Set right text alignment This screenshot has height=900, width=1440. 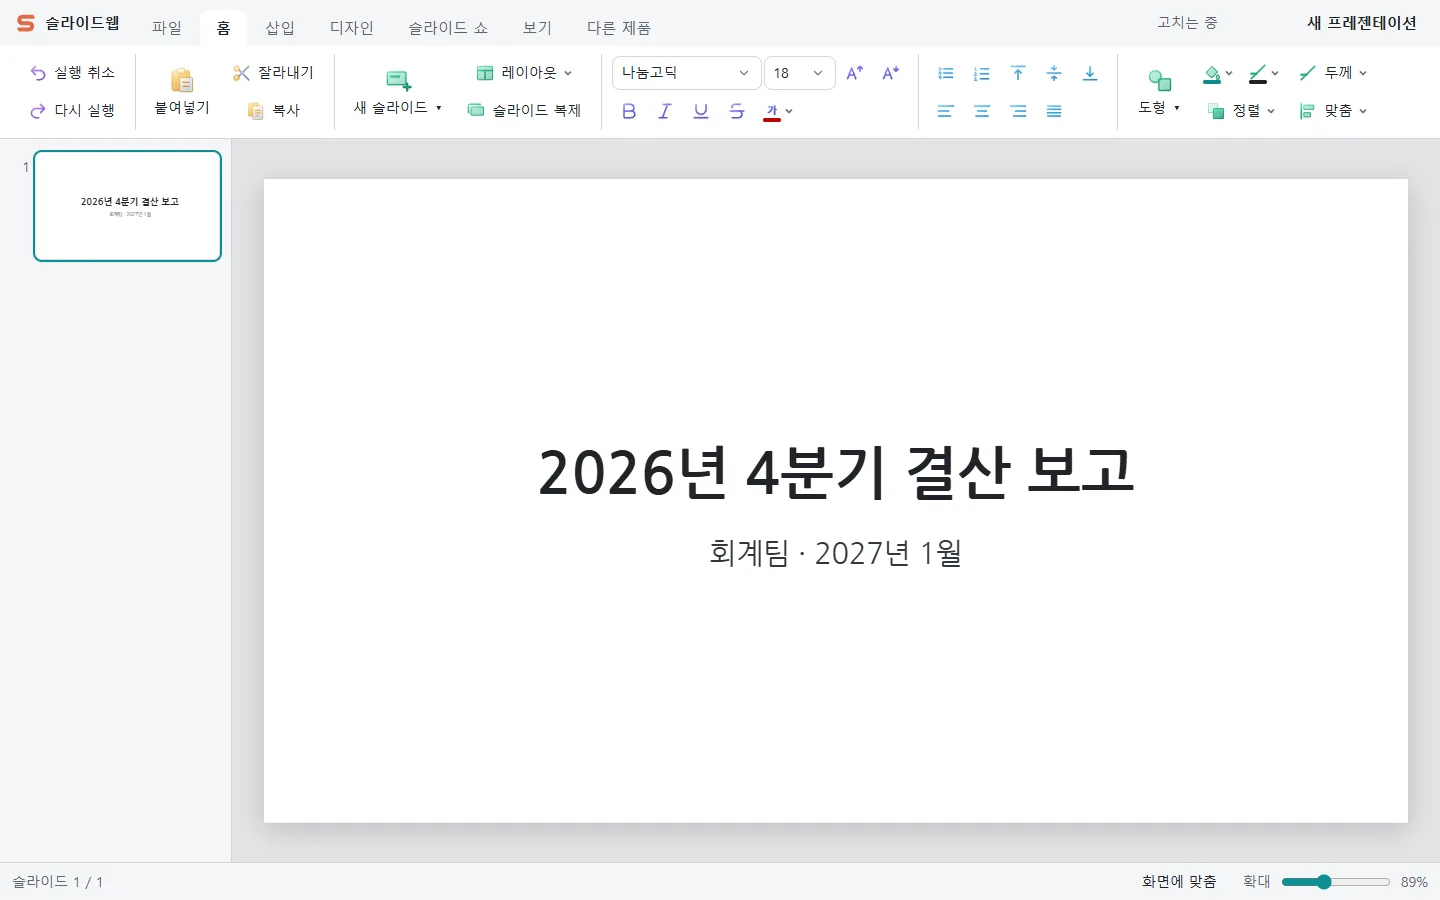click(1018, 111)
